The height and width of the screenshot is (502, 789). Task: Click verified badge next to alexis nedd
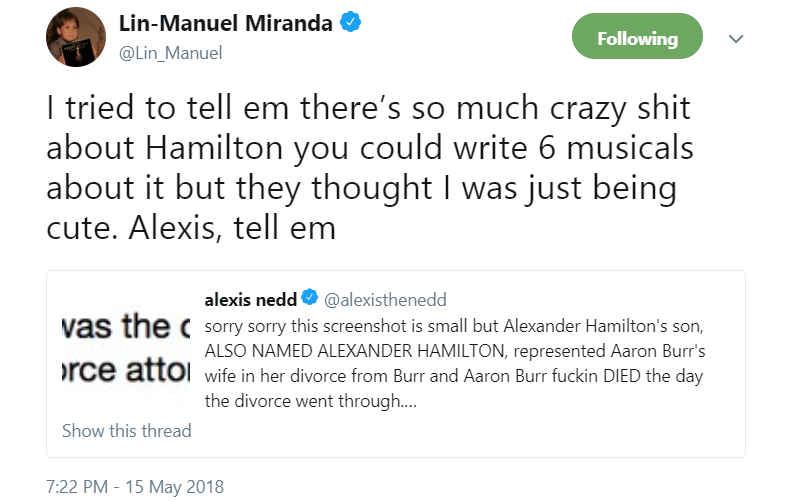310,299
